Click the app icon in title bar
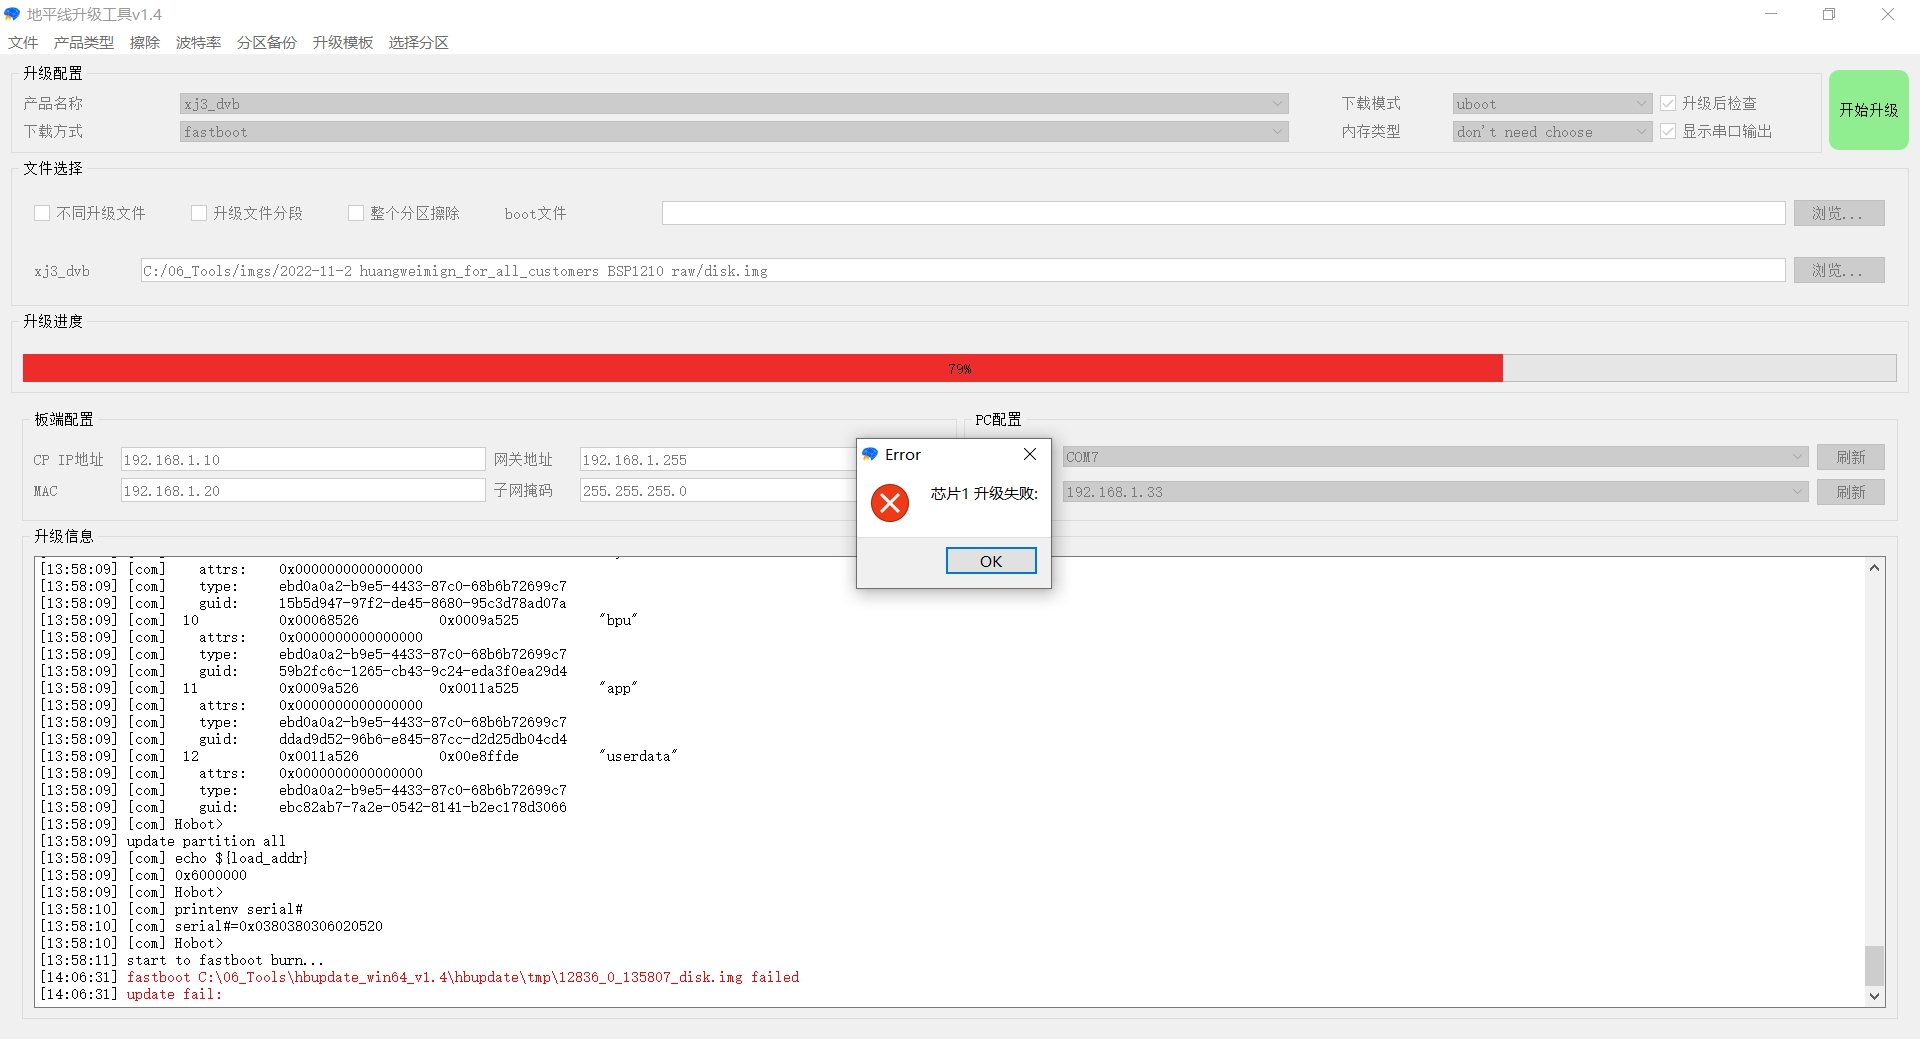Viewport: 1920px width, 1039px height. pyautogui.click(x=12, y=14)
